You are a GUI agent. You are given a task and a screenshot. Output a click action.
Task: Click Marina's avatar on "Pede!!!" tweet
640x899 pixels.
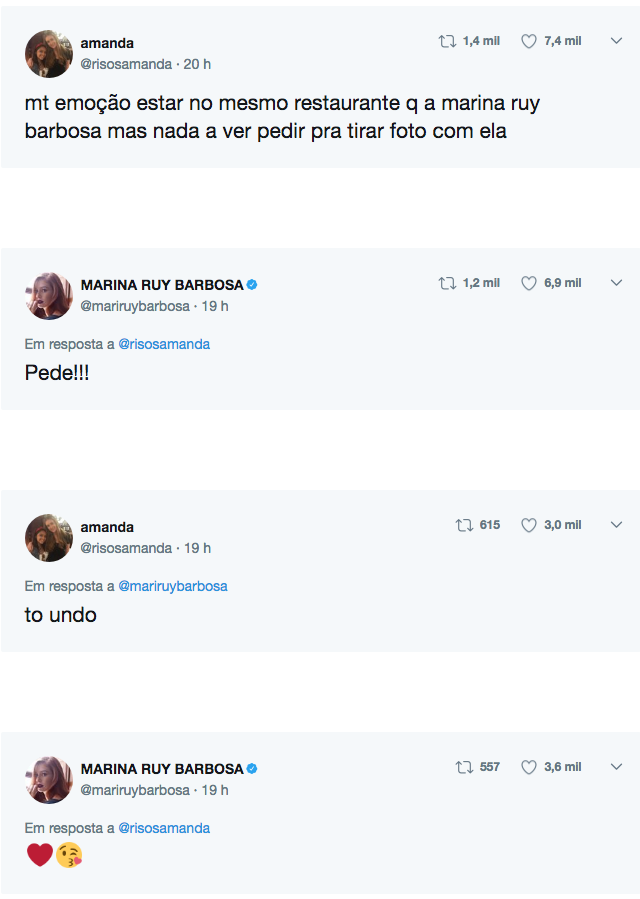point(49,296)
